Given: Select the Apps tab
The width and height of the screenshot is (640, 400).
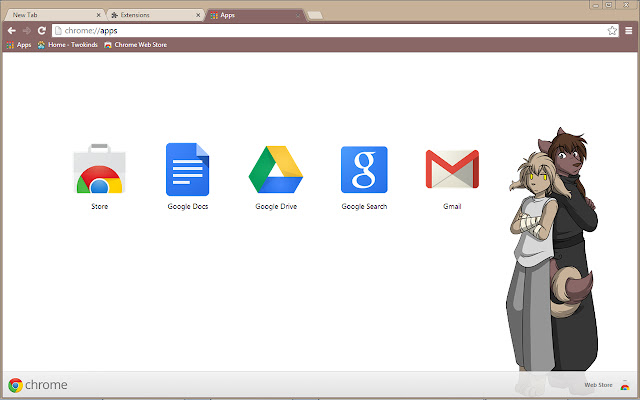Looking at the screenshot, I should [x=255, y=15].
